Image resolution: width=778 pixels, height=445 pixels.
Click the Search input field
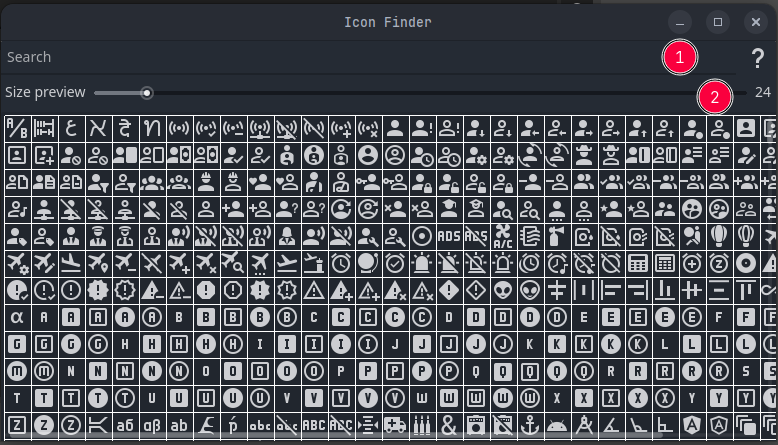click(370, 57)
